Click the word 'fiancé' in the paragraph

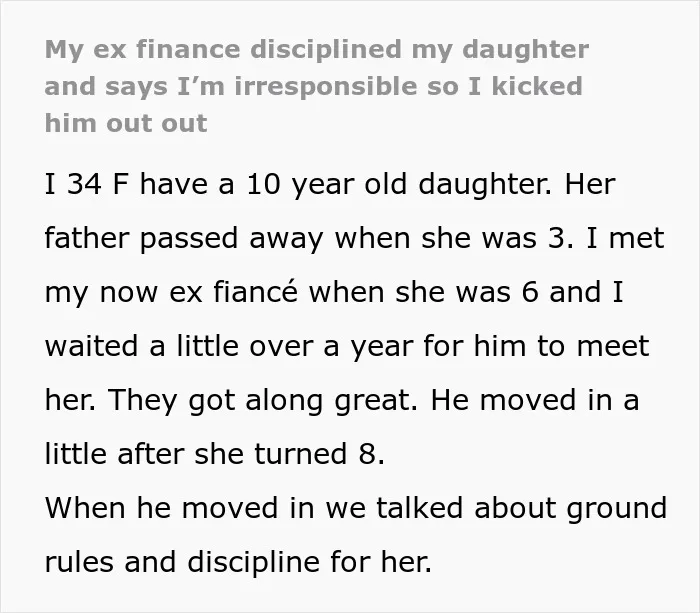pyautogui.click(x=255, y=292)
